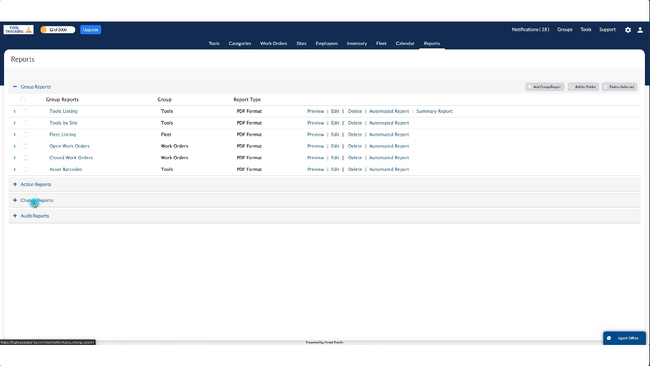Open the Tools Listing report link
Image resolution: width=650 pixels, height=366 pixels.
[x=63, y=111]
